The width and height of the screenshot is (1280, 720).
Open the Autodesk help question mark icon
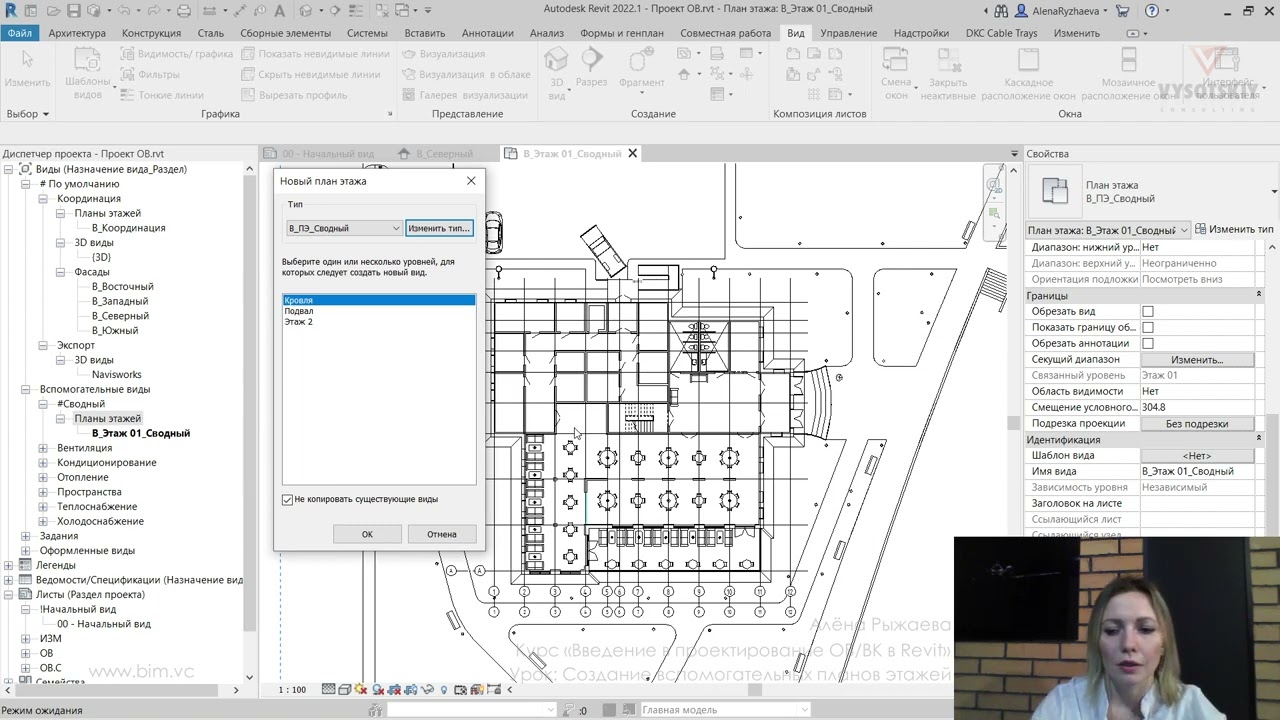[x=1153, y=11]
